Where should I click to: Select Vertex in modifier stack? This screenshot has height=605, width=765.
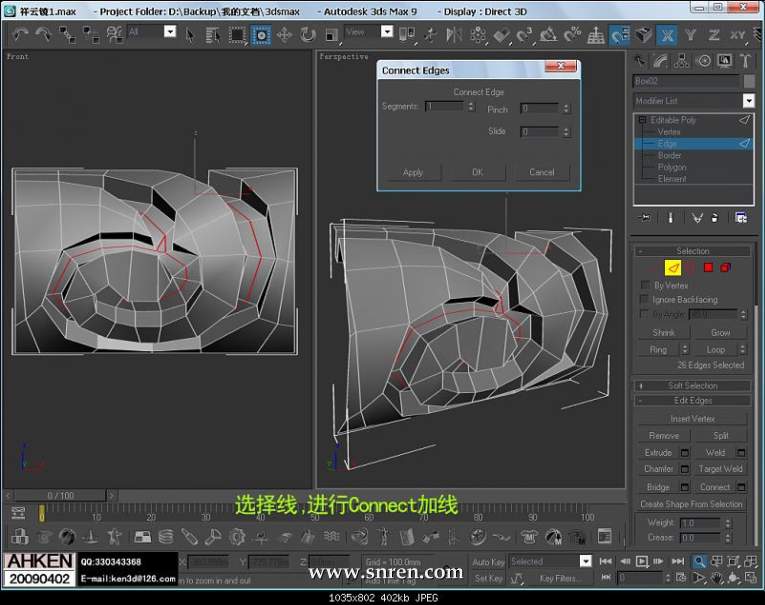tap(669, 132)
